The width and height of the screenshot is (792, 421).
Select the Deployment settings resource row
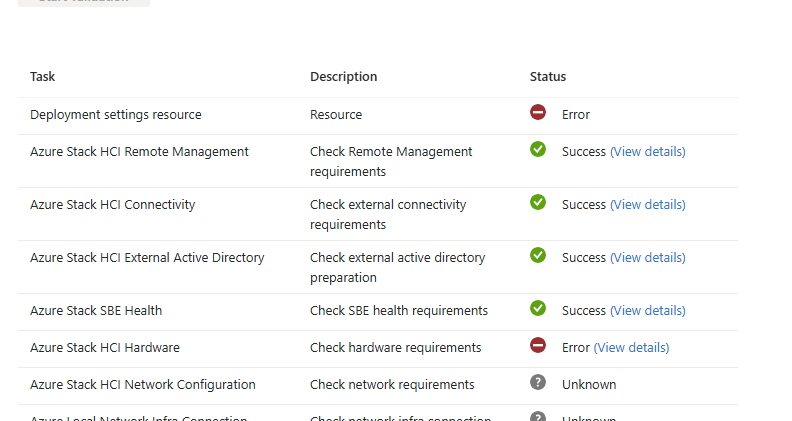(x=378, y=116)
